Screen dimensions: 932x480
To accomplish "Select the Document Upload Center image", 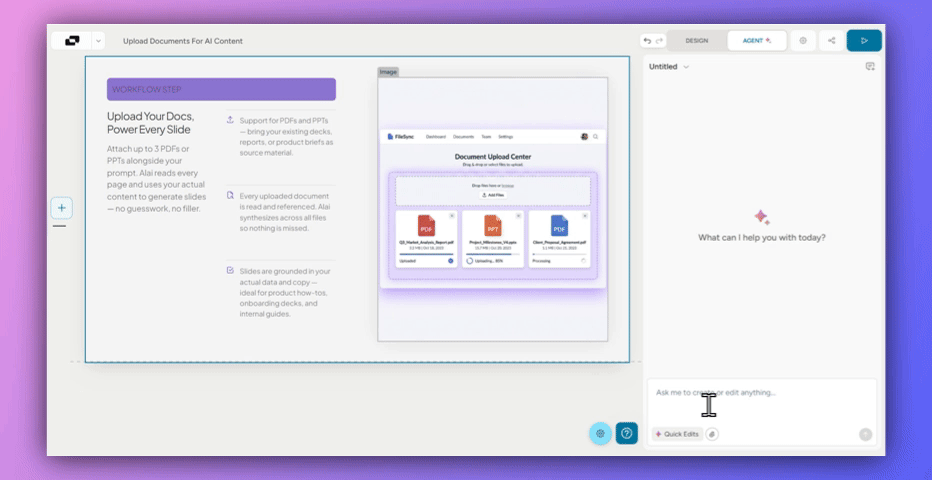I will [x=493, y=209].
